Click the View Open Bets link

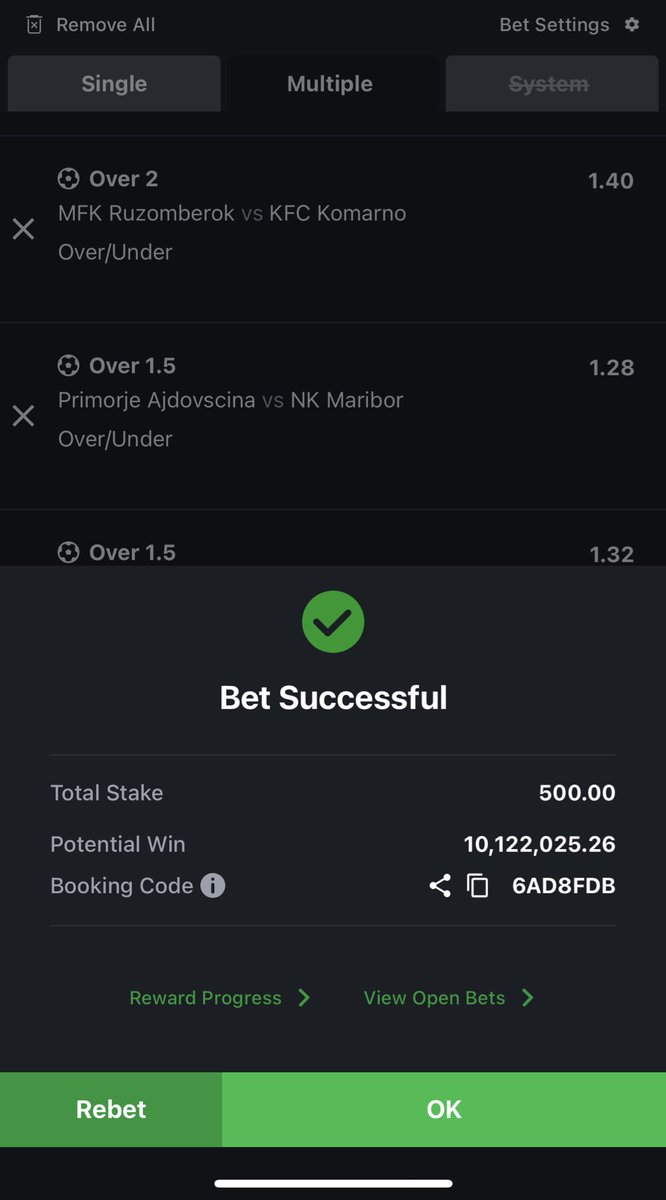(434, 998)
